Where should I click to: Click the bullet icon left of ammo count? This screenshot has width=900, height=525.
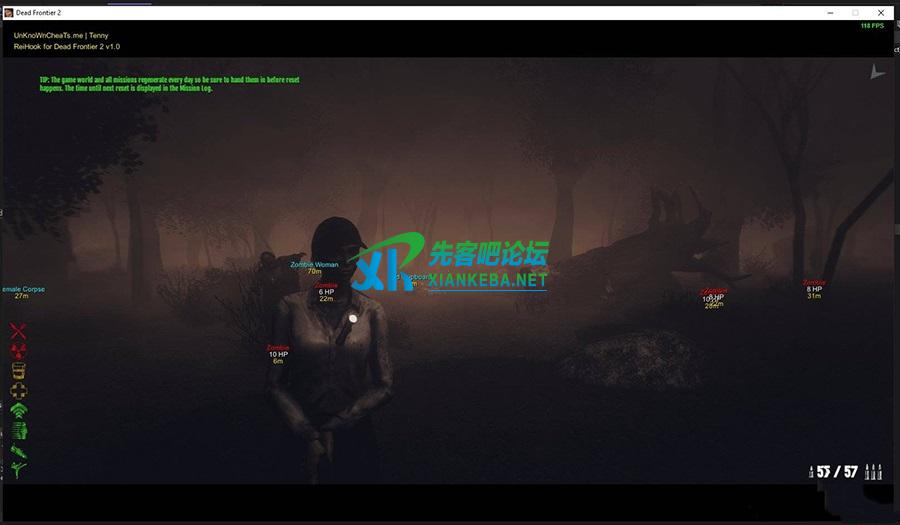click(810, 472)
